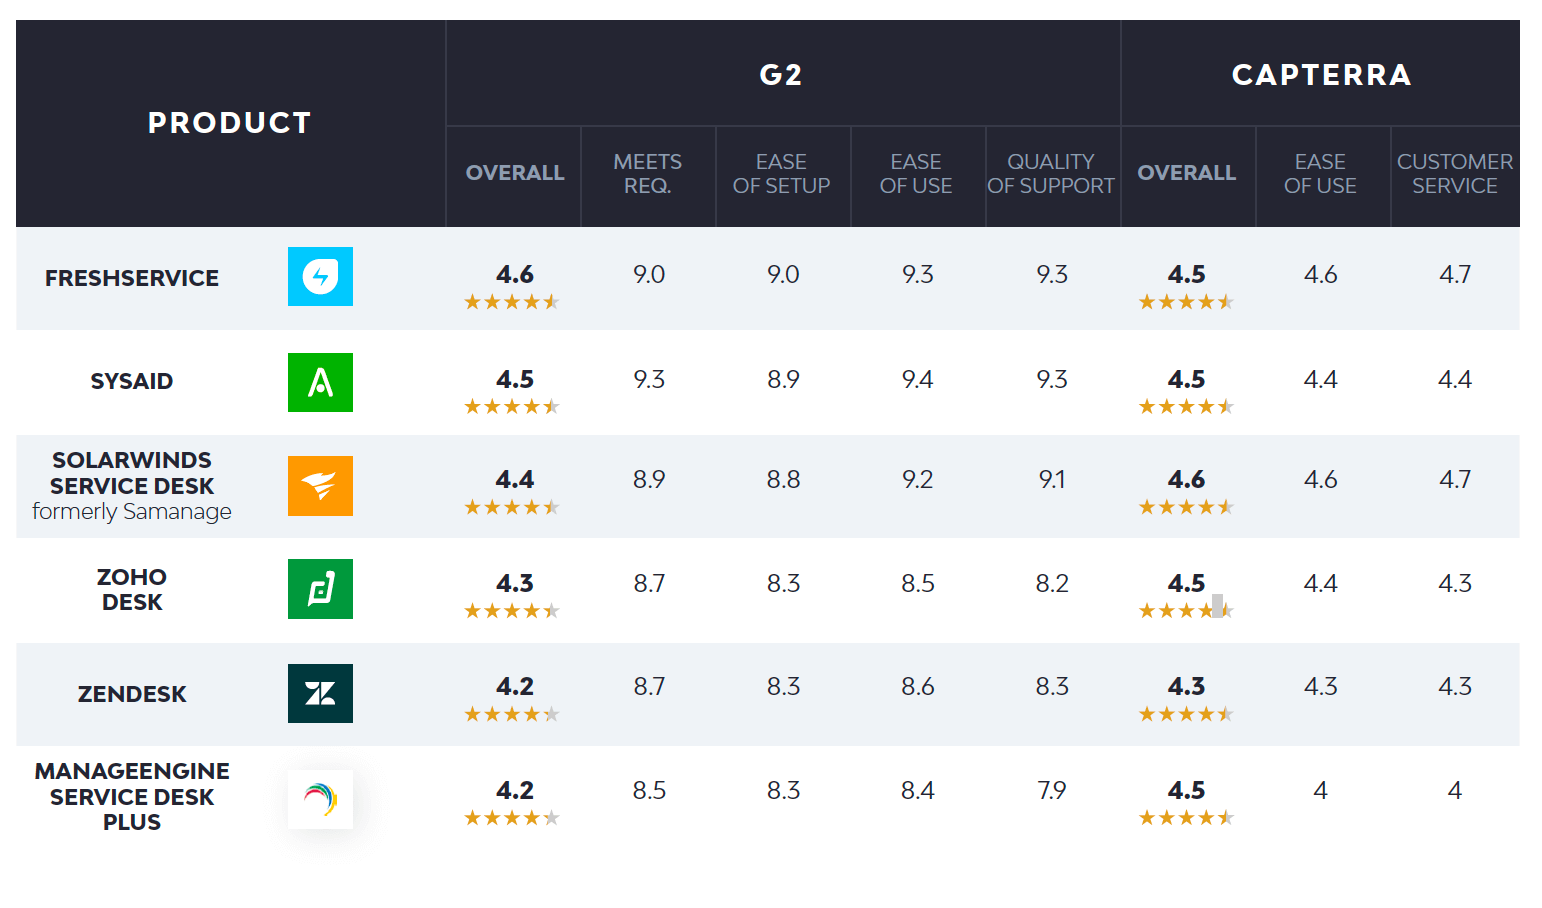This screenshot has height=908, width=1542.
Task: Click the FRESHSERVICE product name
Action: [132, 278]
